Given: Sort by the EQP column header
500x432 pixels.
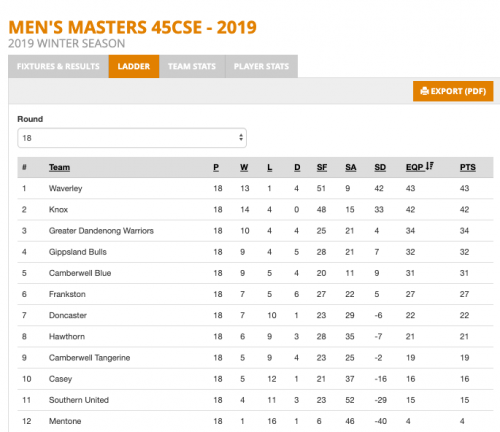Looking at the screenshot, I should point(414,167).
